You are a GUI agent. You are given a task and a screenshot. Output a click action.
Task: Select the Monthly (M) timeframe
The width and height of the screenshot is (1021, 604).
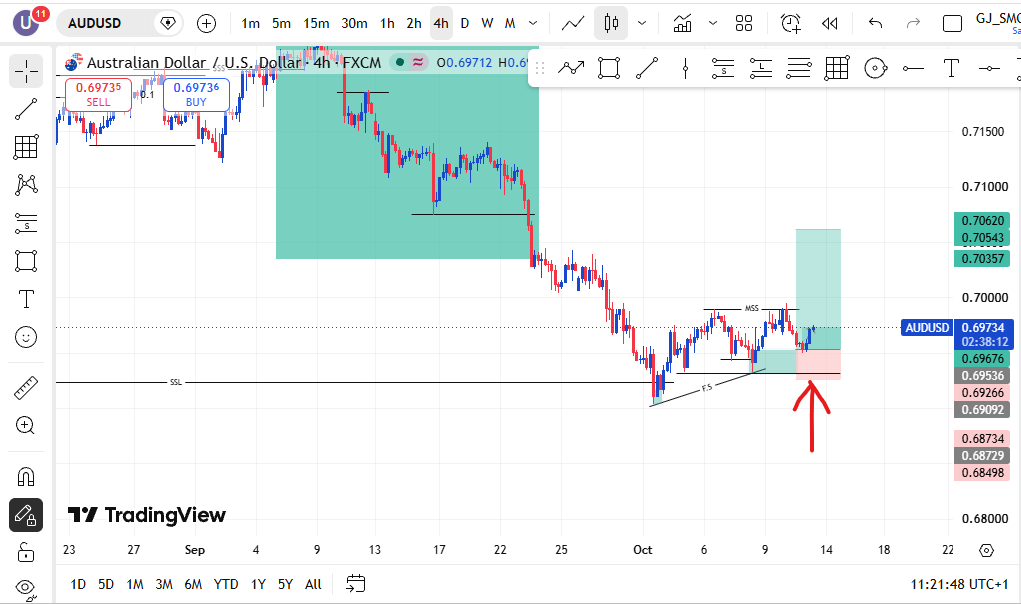tap(510, 23)
